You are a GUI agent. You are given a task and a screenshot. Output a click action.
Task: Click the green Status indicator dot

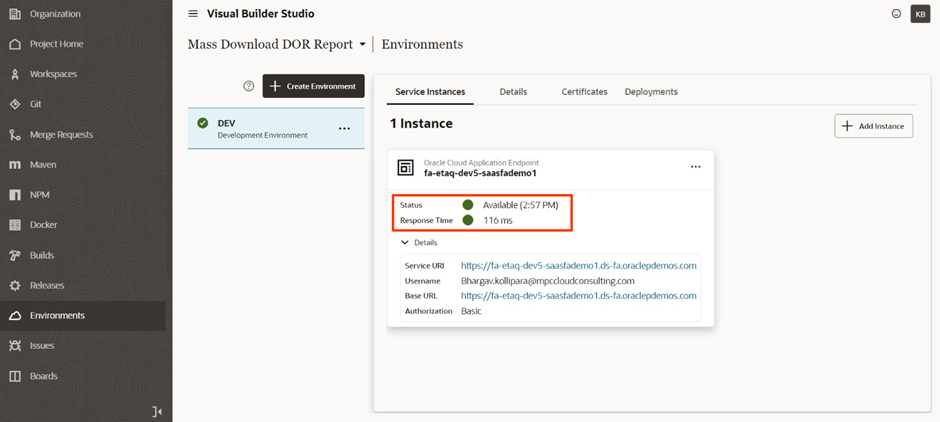[x=468, y=205]
